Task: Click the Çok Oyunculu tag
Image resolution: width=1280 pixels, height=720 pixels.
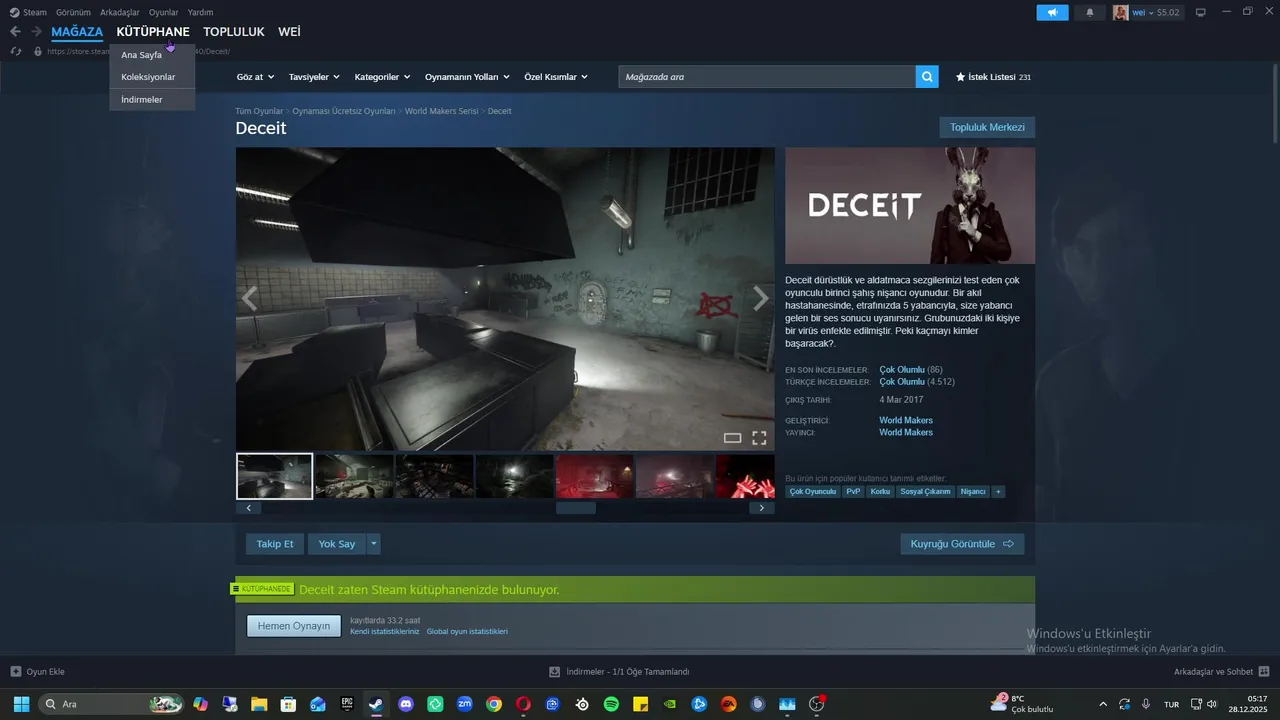Action: point(813,492)
